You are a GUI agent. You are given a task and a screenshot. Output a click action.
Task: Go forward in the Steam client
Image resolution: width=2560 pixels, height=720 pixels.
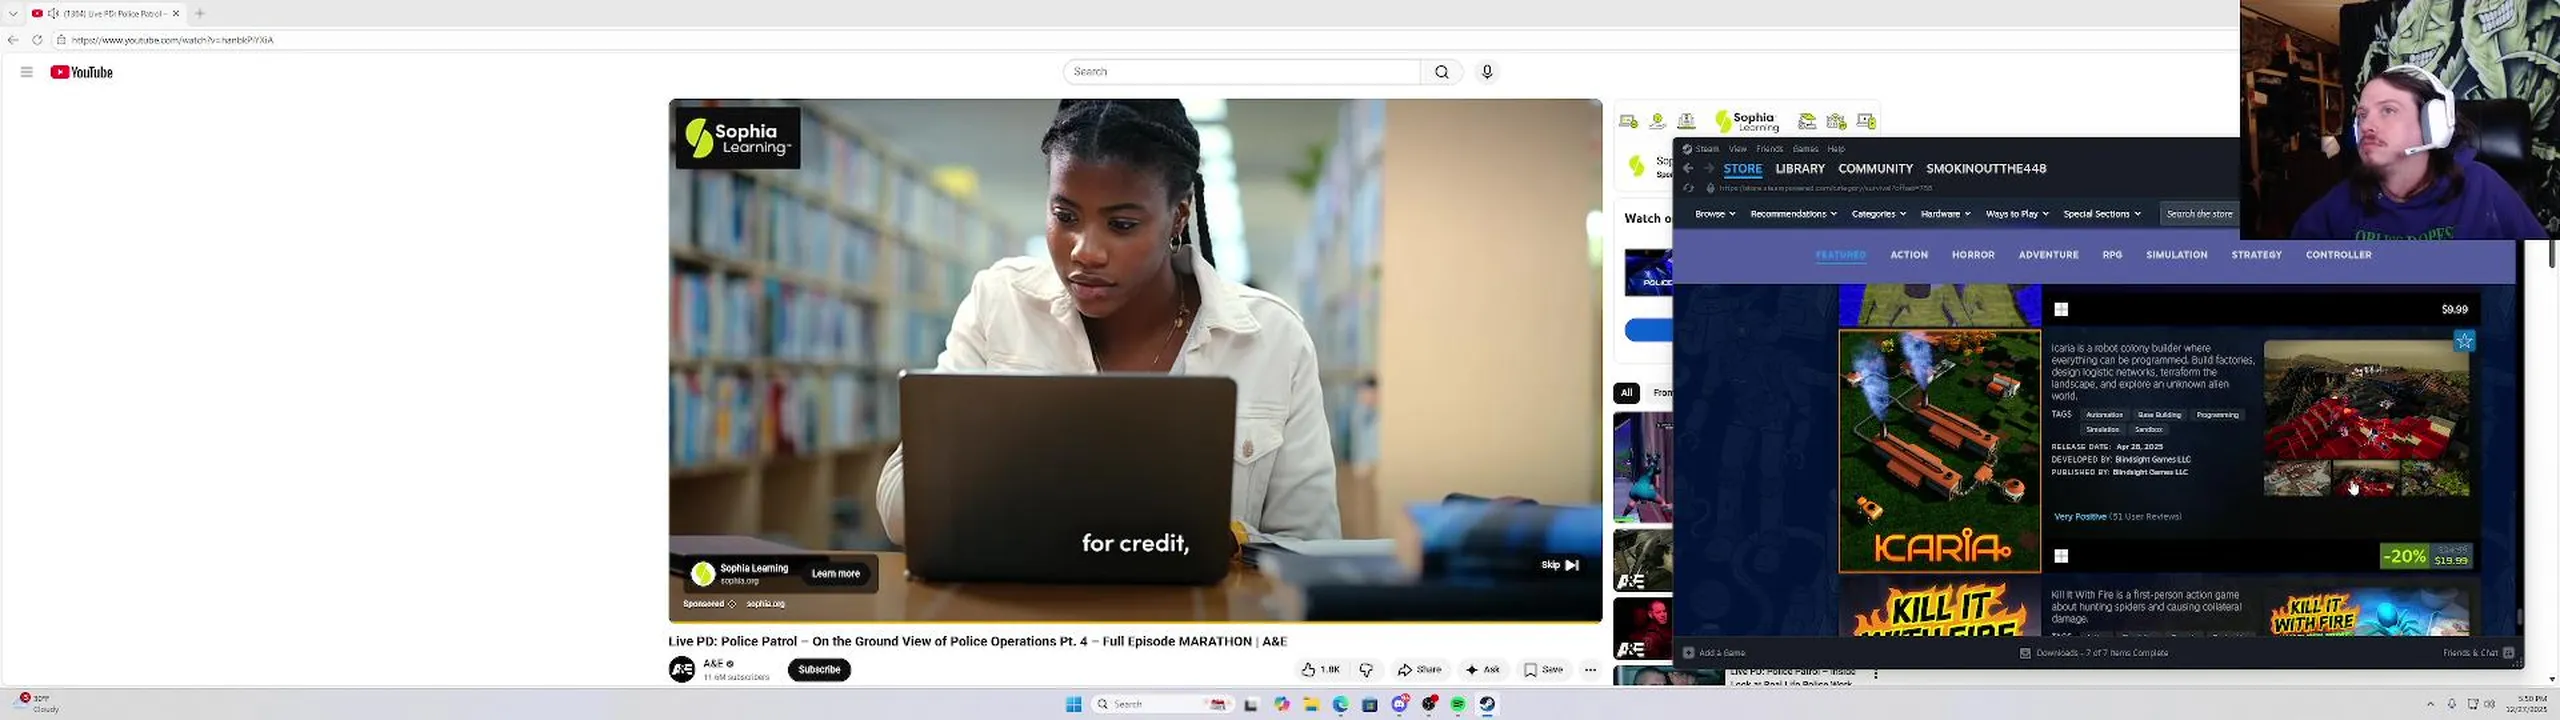coord(1709,169)
